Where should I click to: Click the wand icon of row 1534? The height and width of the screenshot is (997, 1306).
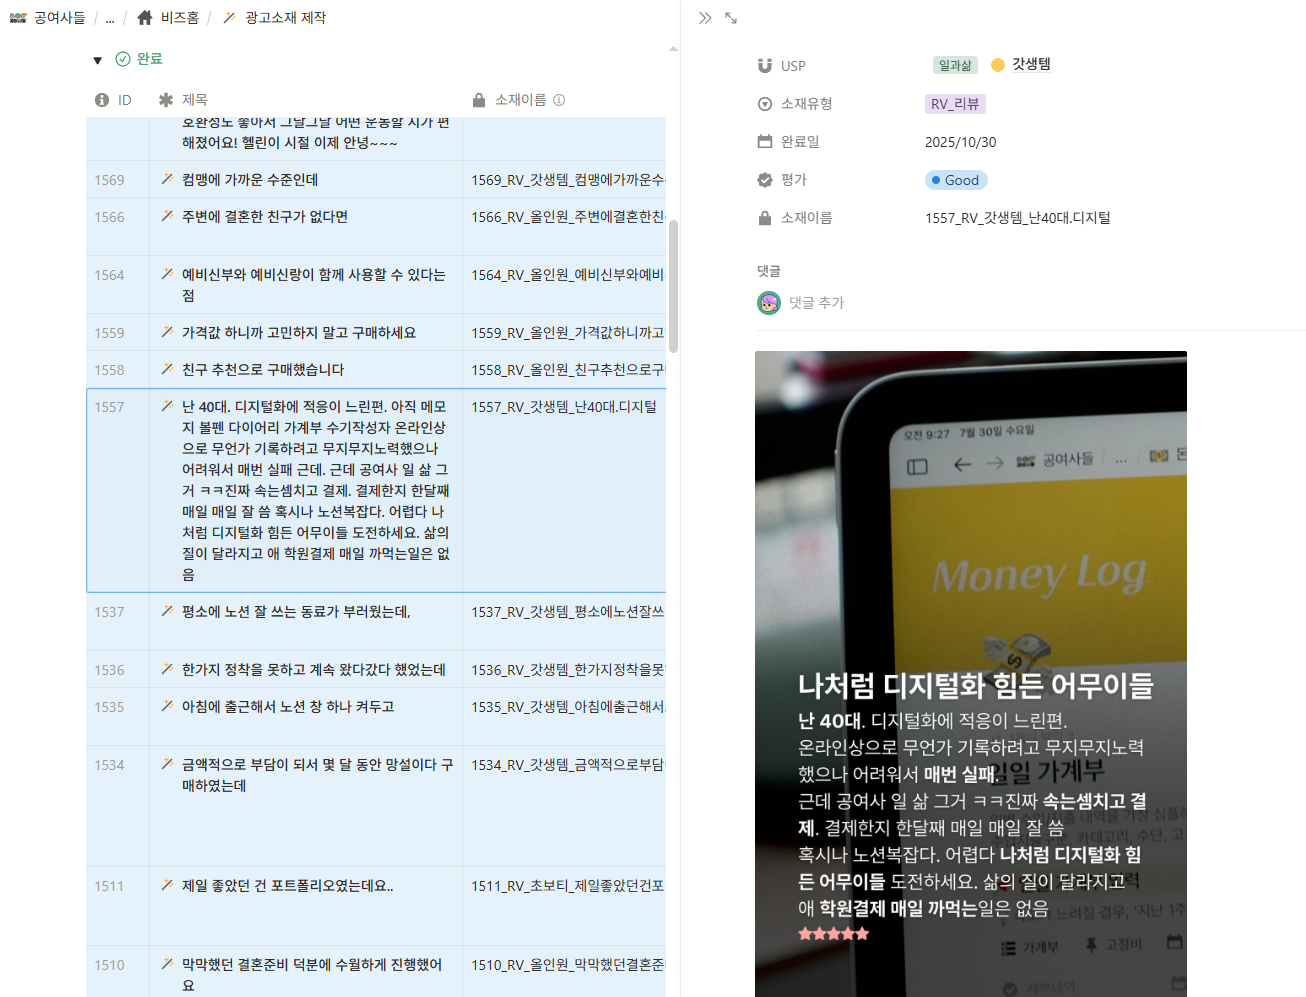point(167,764)
